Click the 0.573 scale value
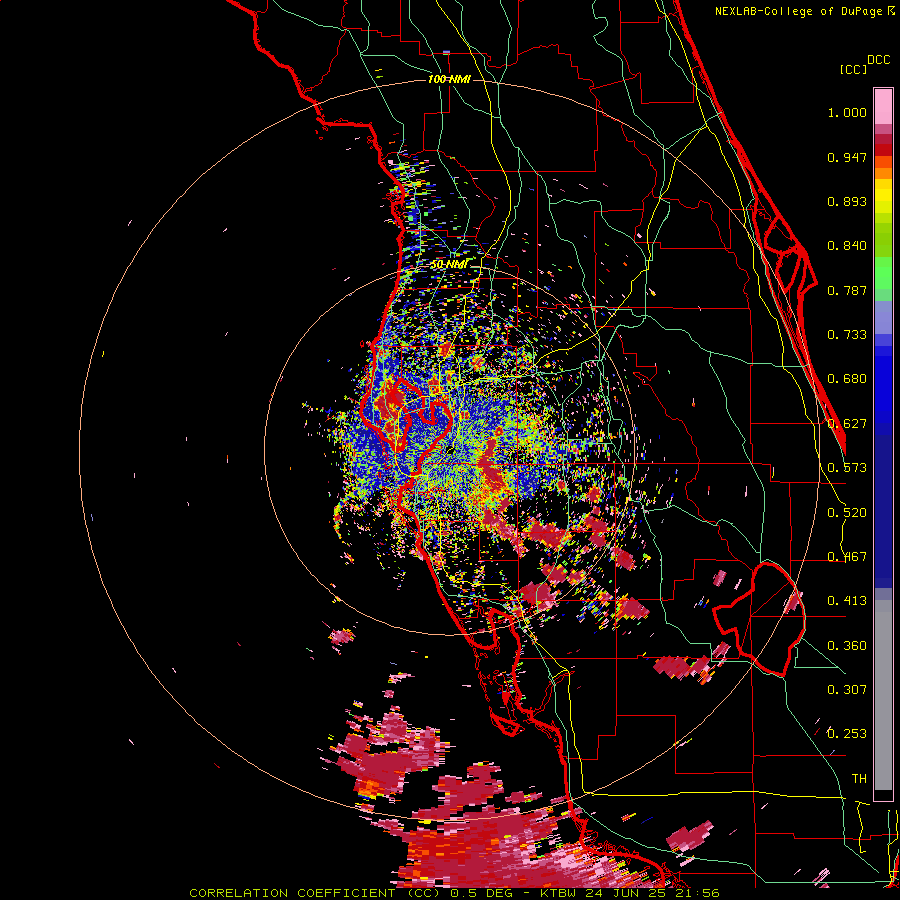 847,468
